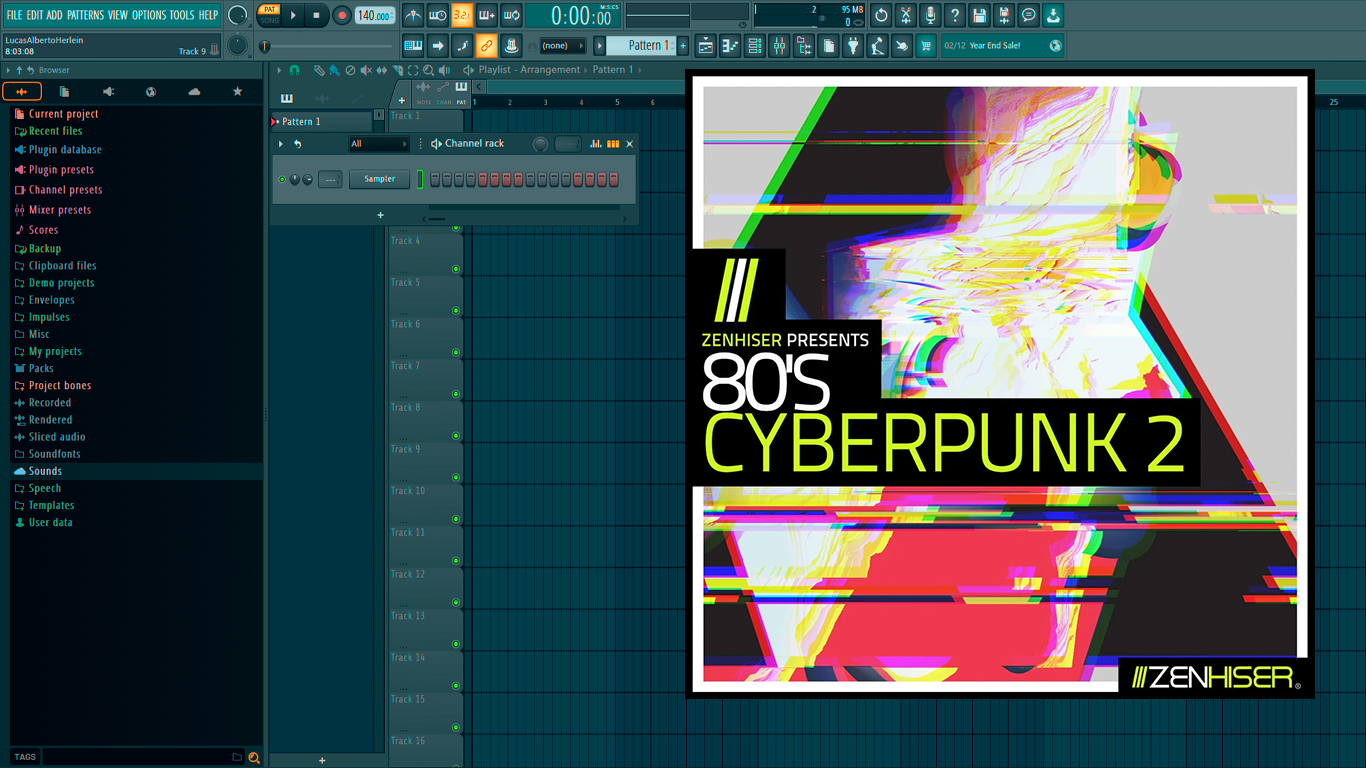Click the 140.000 tempo display
This screenshot has width=1366, height=768.
tap(375, 15)
